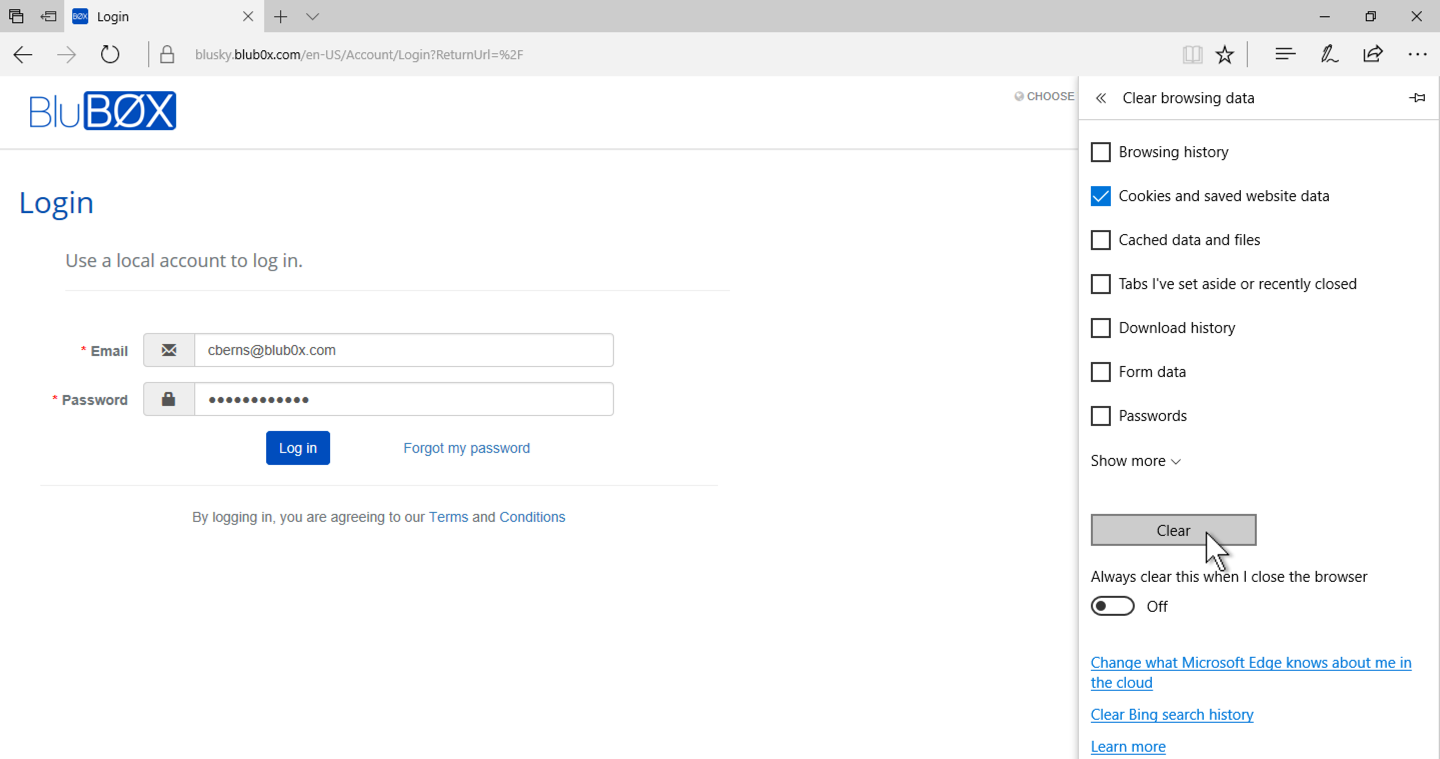Click the Forgot my password link

(466, 448)
